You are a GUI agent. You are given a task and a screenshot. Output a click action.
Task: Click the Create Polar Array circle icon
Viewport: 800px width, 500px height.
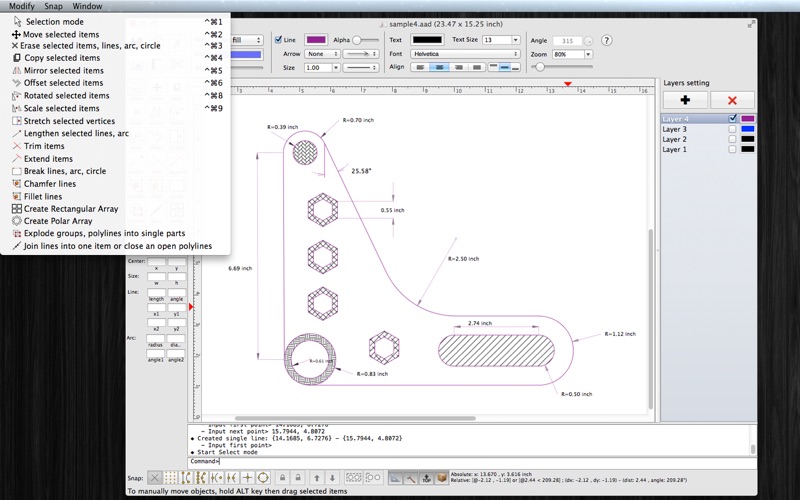[17, 221]
